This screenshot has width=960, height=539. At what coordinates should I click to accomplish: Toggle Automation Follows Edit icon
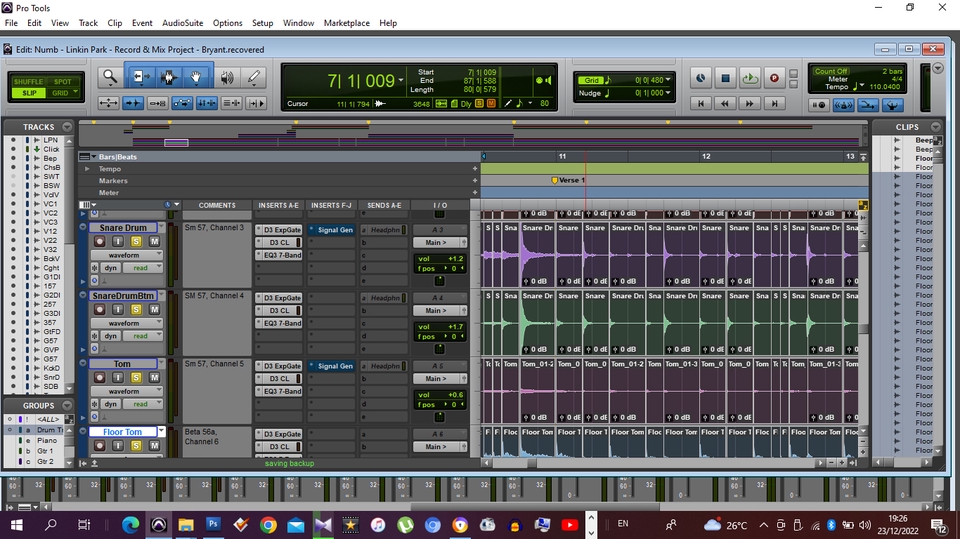click(182, 104)
